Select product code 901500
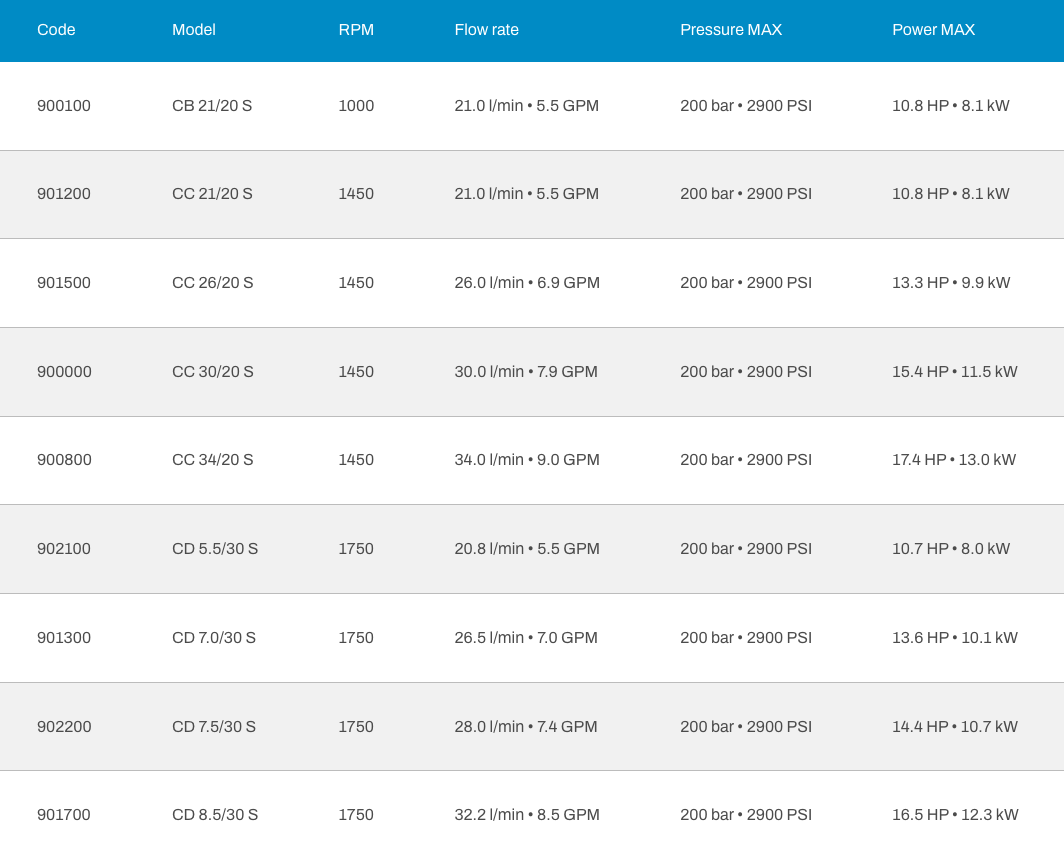 coord(64,283)
